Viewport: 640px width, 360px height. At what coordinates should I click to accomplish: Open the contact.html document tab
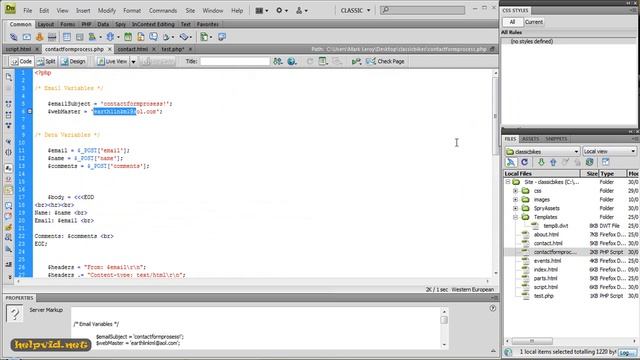coord(132,49)
